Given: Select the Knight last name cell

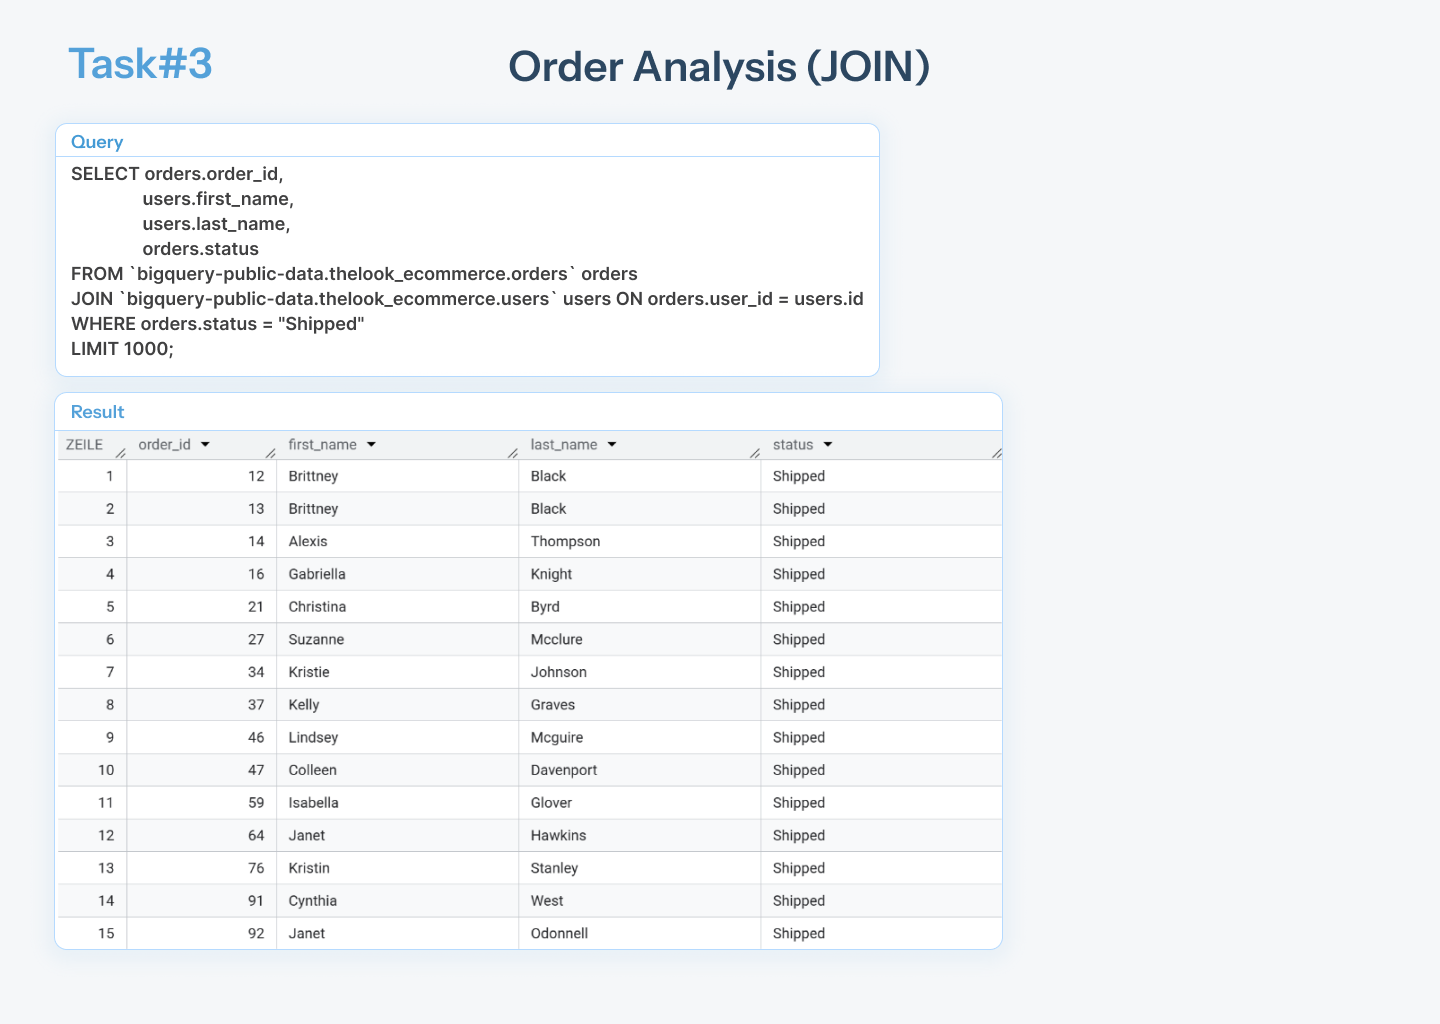Looking at the screenshot, I should click(x=640, y=574).
